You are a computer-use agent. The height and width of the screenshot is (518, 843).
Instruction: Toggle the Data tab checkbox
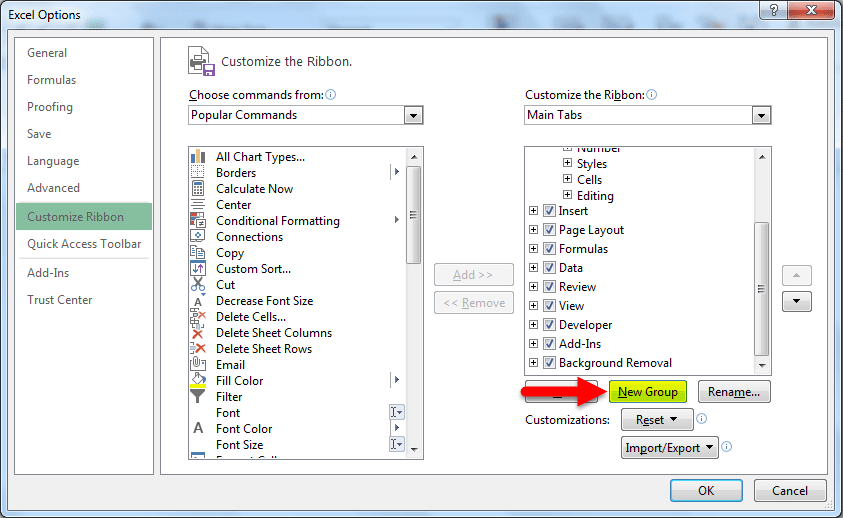coord(549,267)
